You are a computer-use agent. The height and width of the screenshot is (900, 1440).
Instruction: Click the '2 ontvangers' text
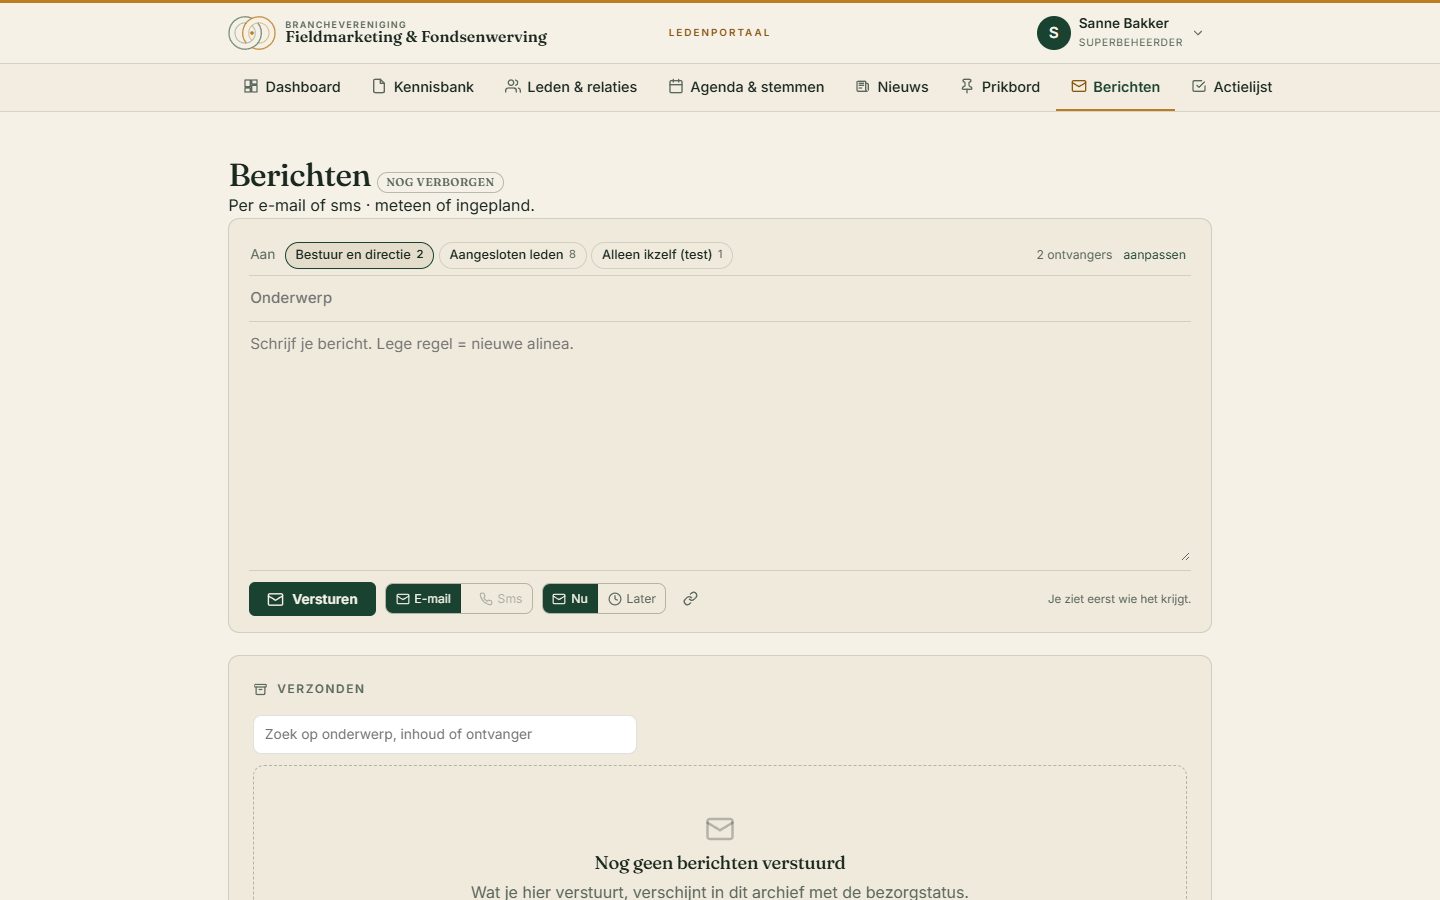pyautogui.click(x=1074, y=255)
